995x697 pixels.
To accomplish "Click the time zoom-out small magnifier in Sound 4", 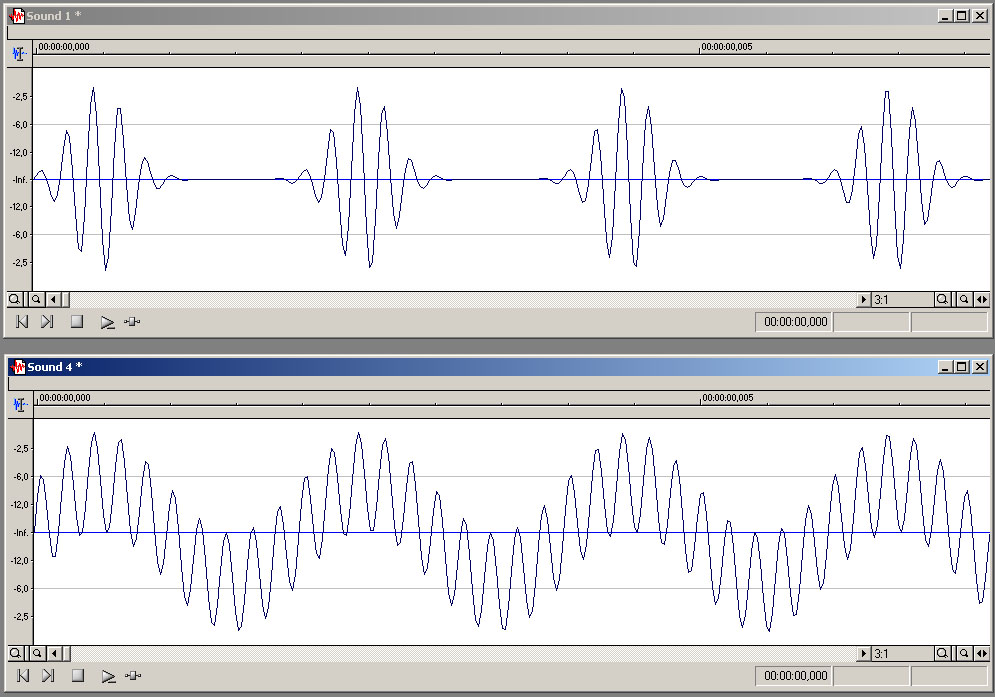I will coord(965,653).
